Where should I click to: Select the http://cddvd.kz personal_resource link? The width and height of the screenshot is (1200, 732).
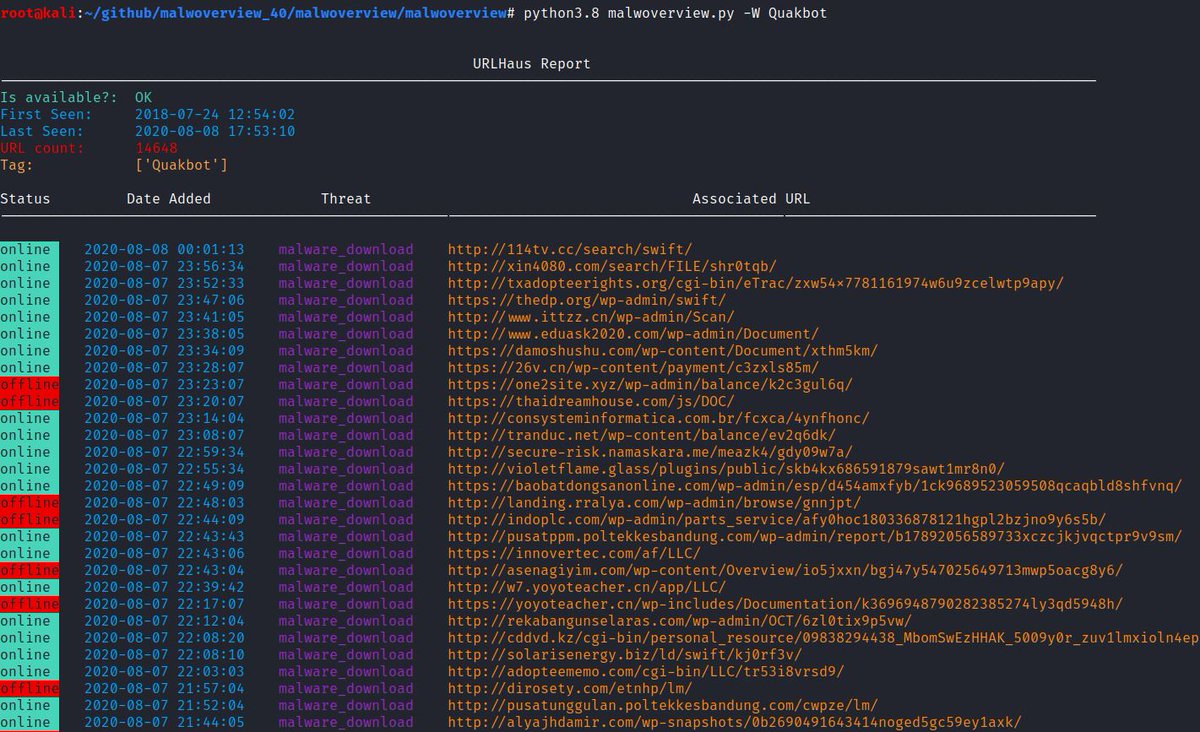point(700,638)
